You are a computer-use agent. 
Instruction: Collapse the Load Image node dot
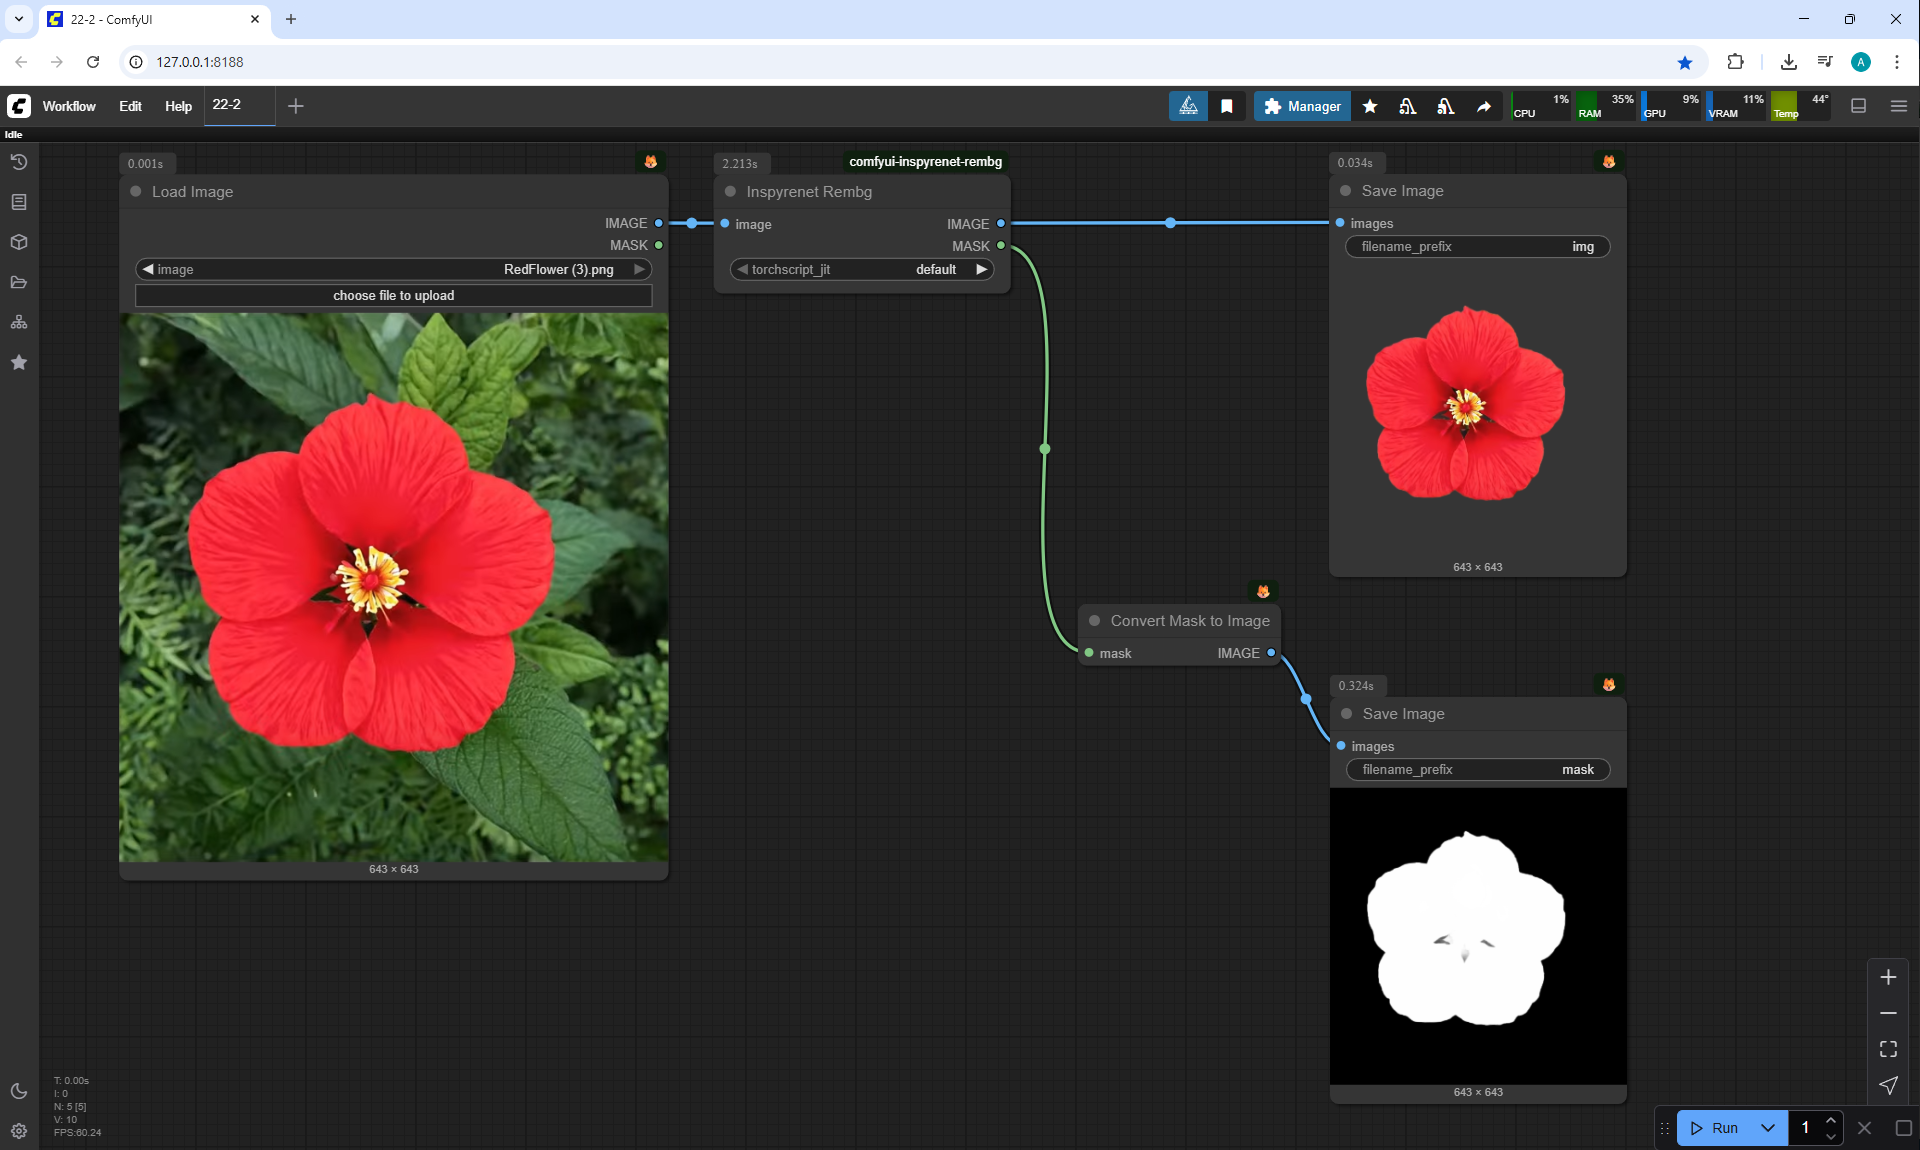pos(136,191)
